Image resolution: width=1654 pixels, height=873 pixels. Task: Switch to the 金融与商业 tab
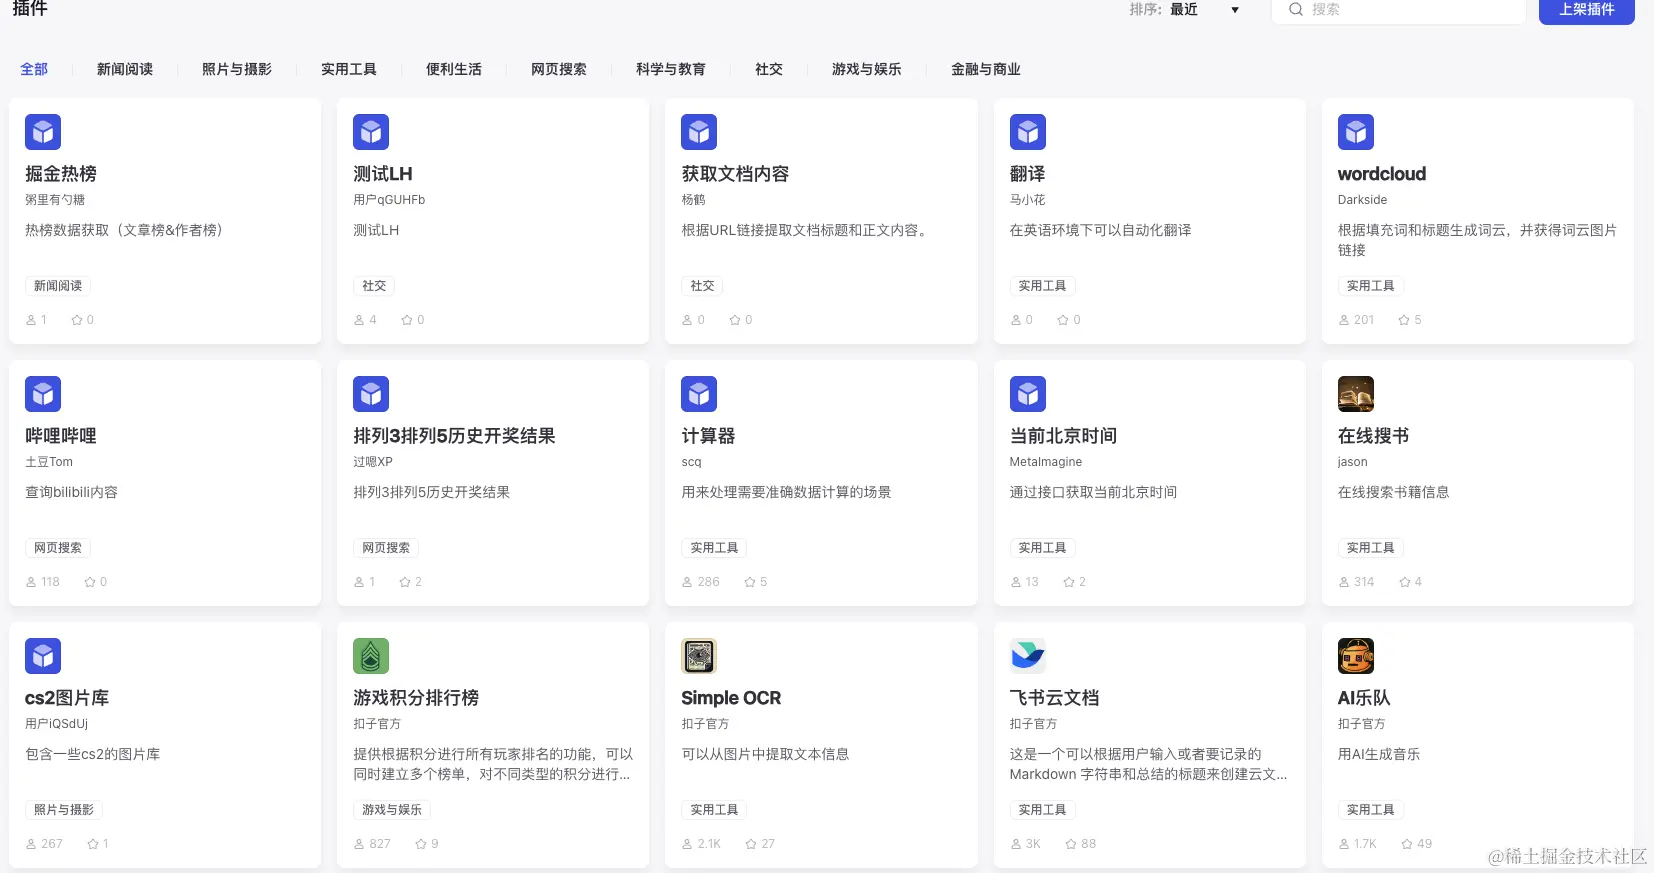tap(986, 69)
